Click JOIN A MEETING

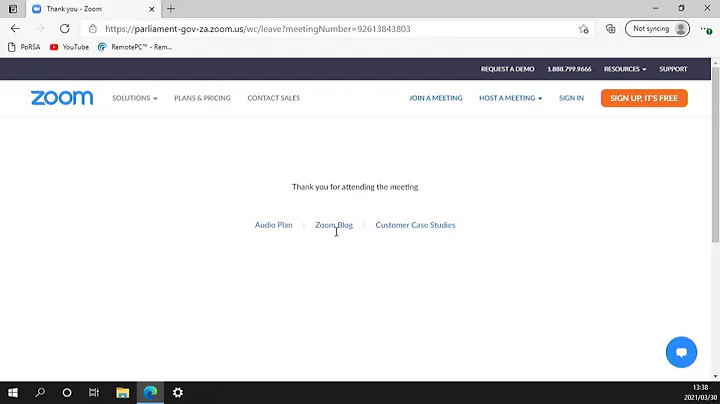point(435,98)
